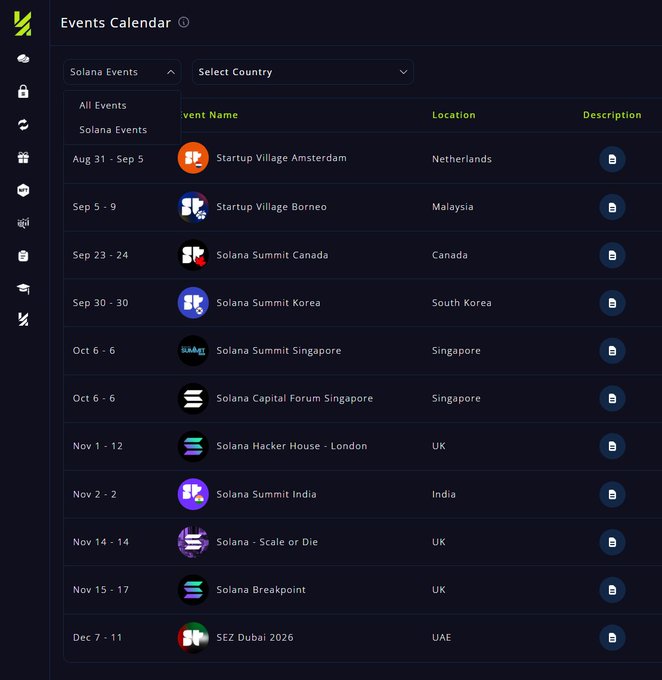662x680 pixels.
Task: Choose All Events from the dropdown list
Action: [x=103, y=105]
